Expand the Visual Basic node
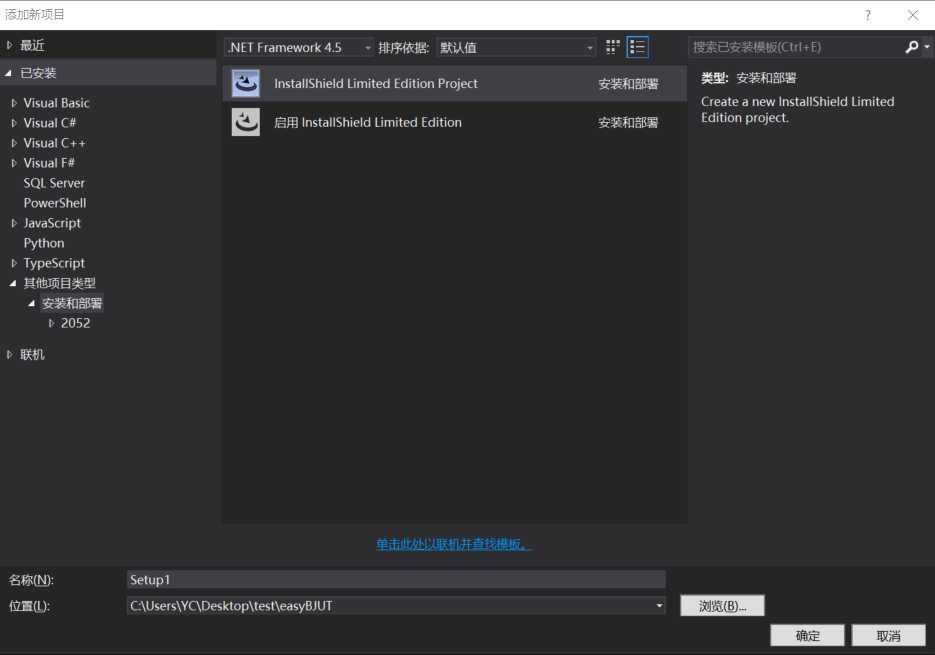This screenshot has width=935, height=655. 14,103
